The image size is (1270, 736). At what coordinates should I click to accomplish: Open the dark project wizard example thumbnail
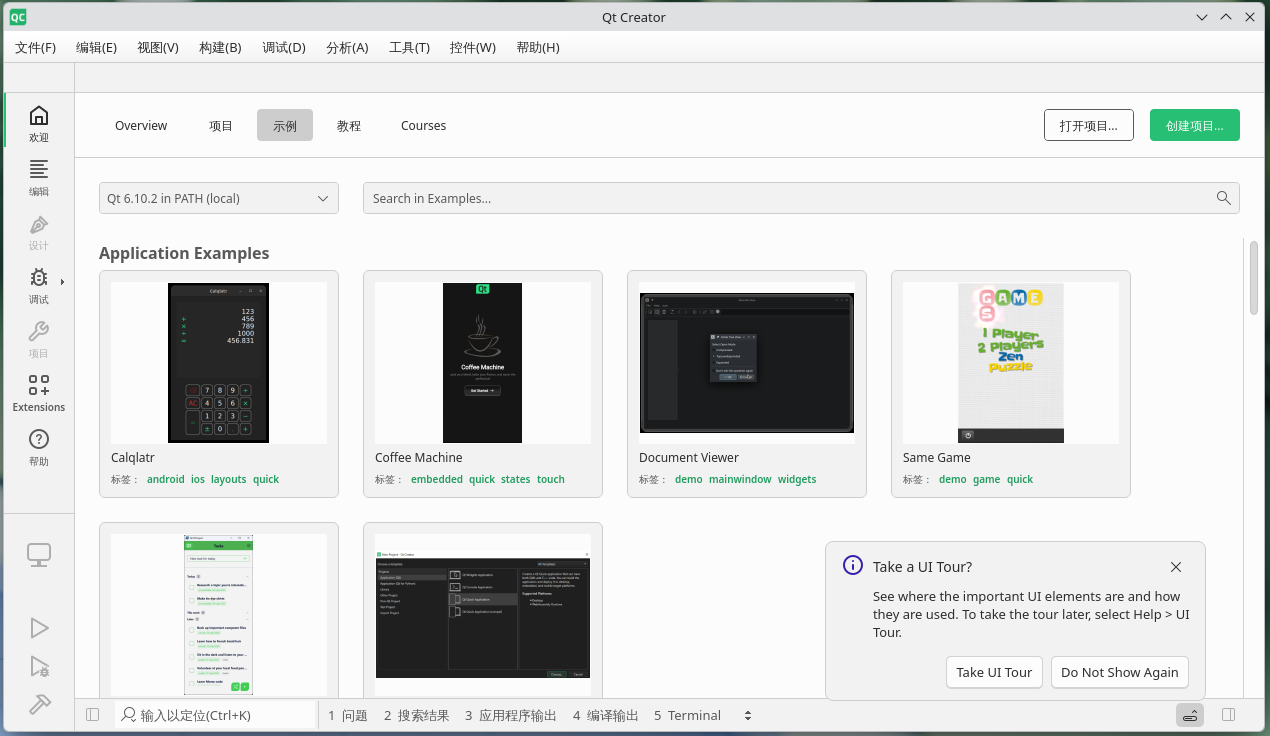coord(483,614)
